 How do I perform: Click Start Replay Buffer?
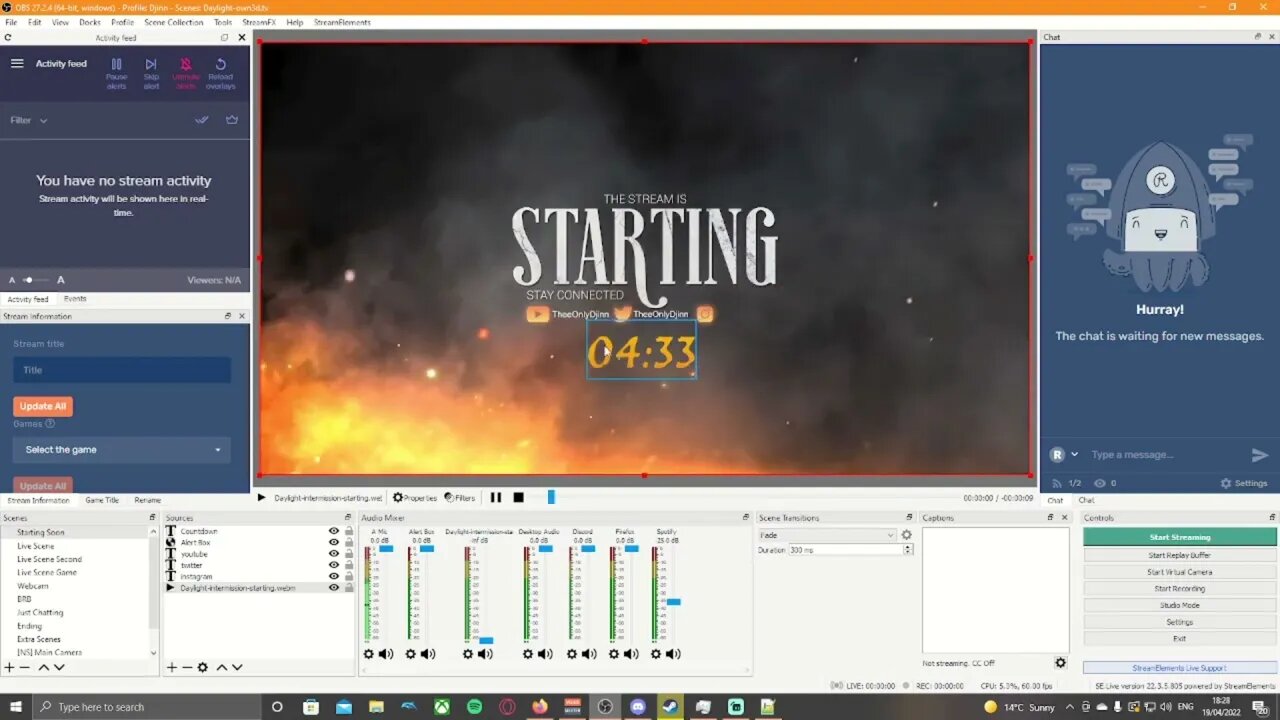coord(1180,555)
